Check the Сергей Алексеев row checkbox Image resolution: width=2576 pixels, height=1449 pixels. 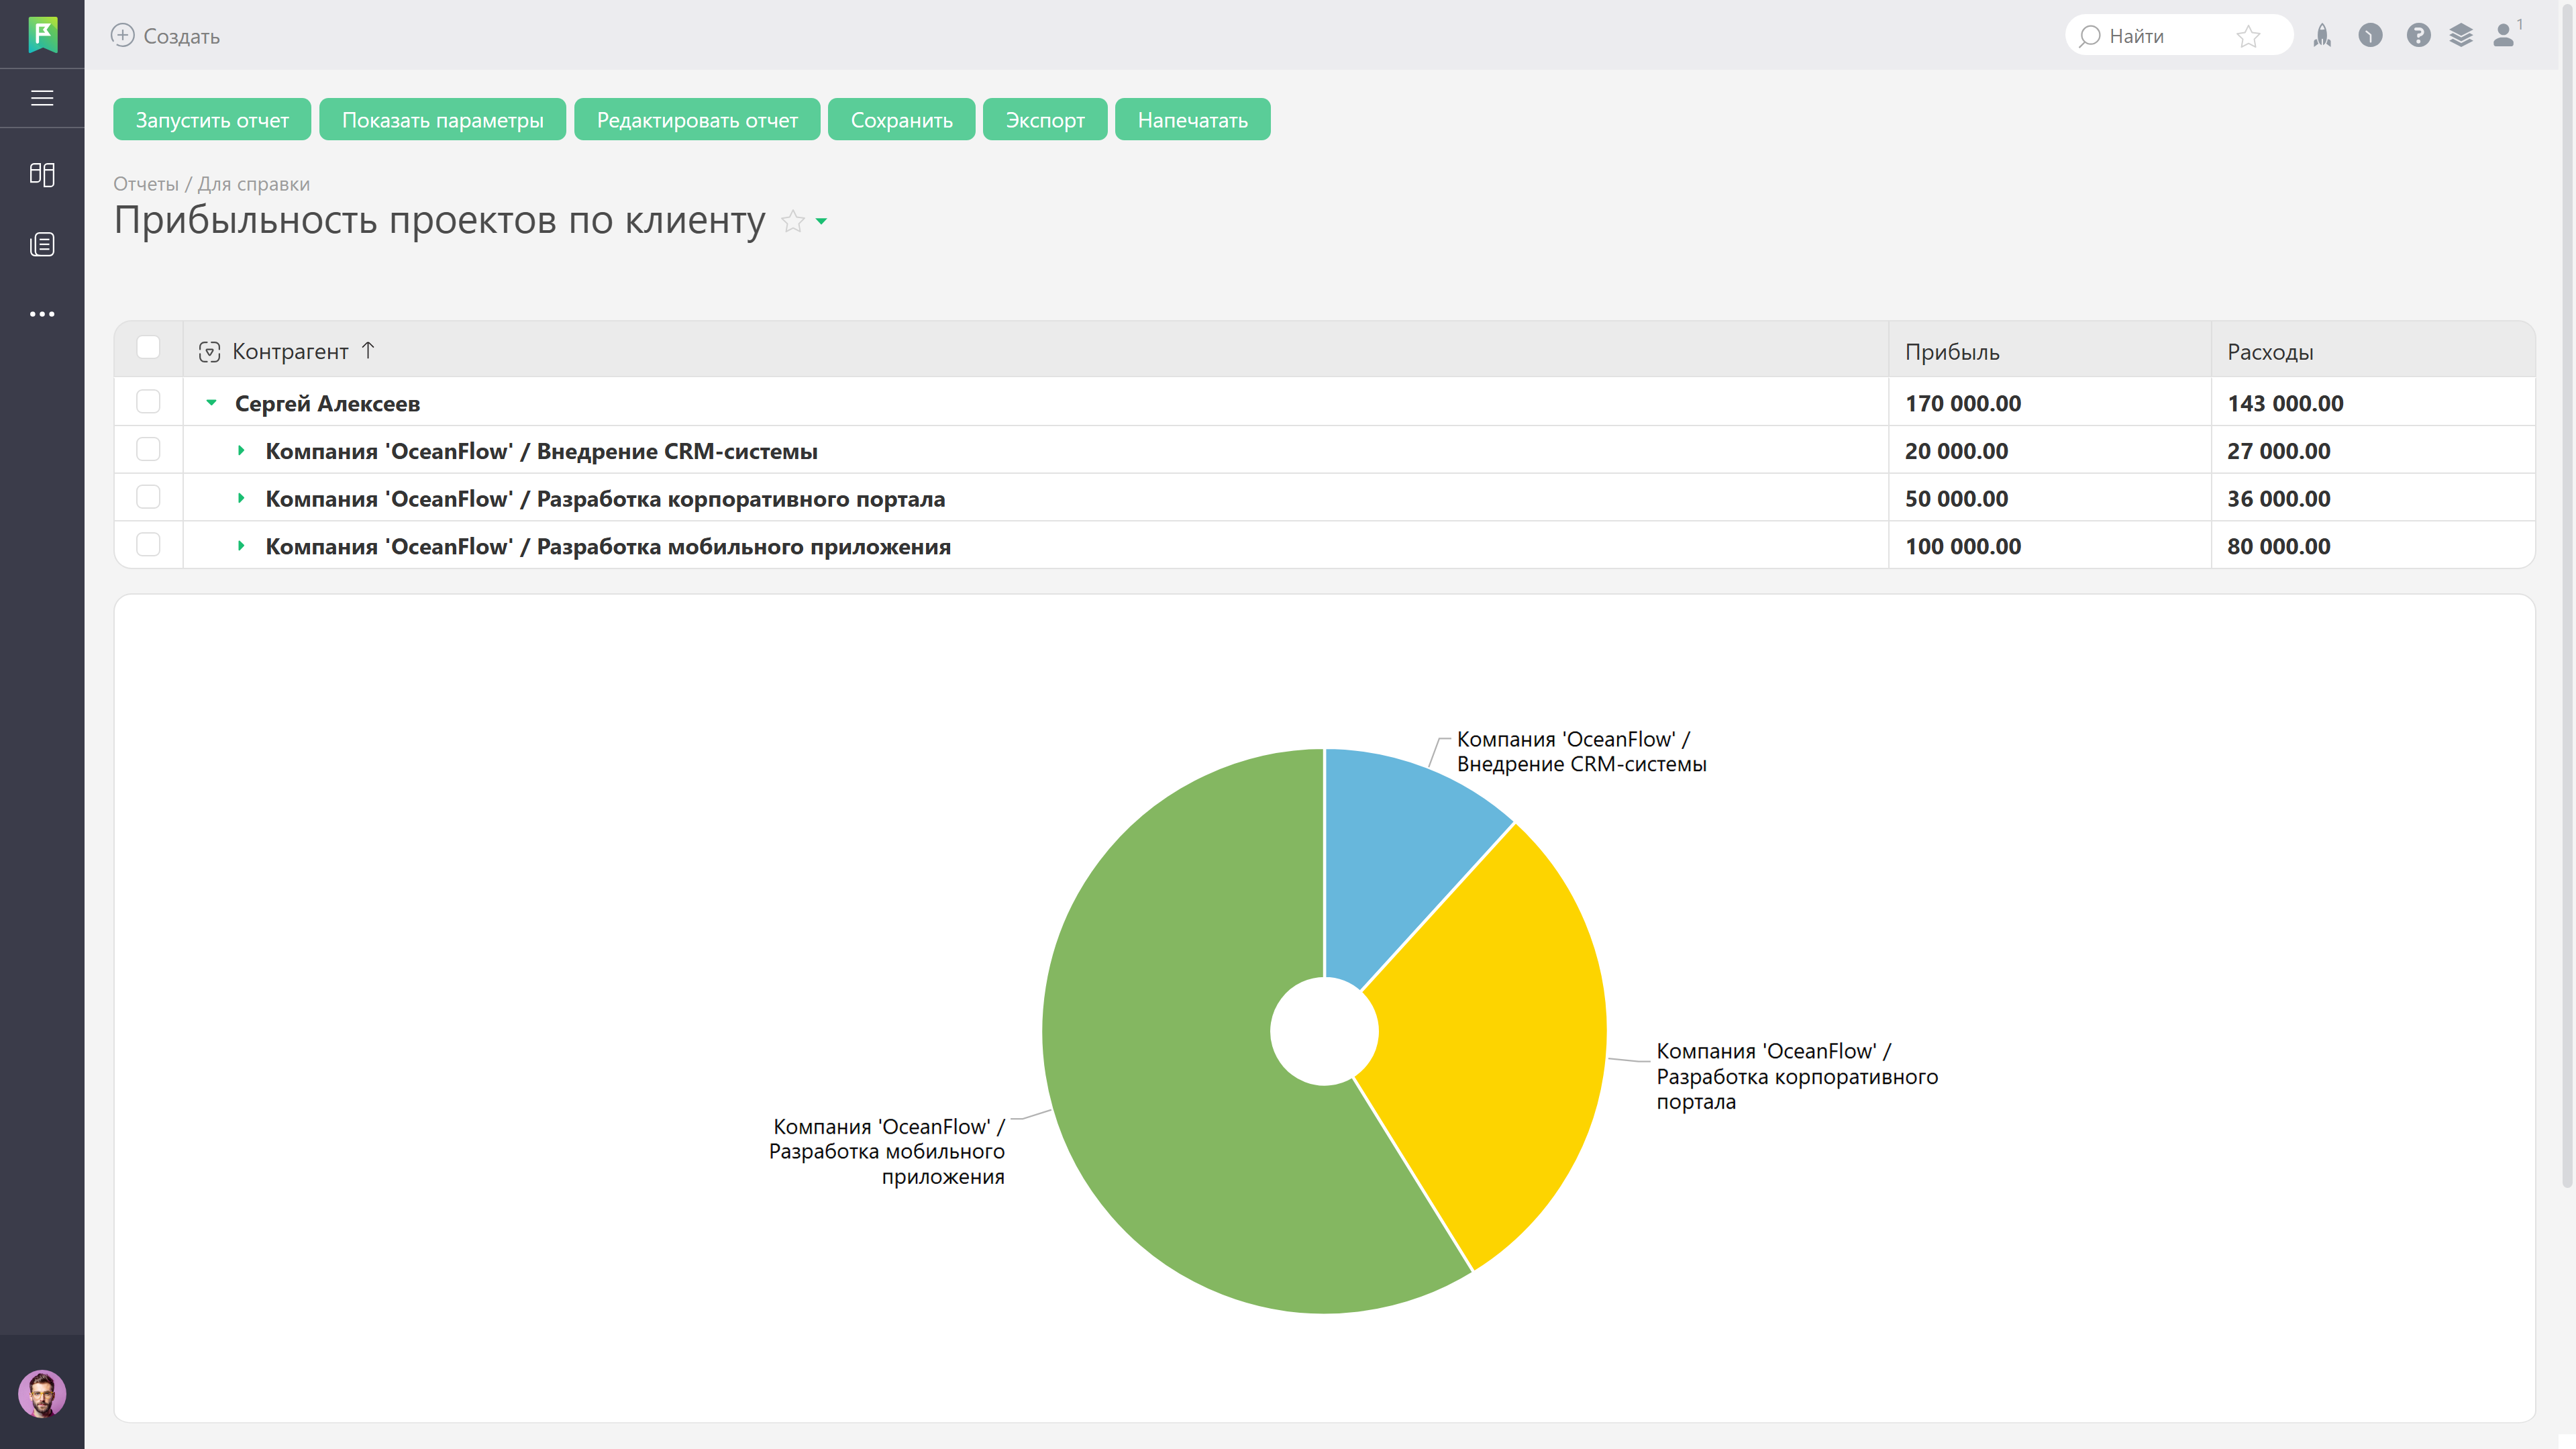click(x=148, y=402)
